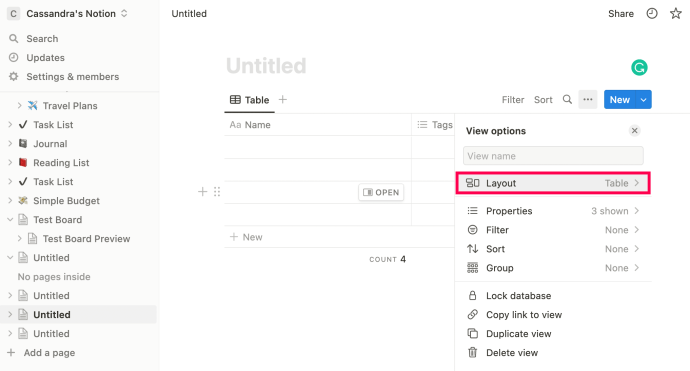Viewport: 690px width, 371px height.
Task: Add a new view with the plus icon
Action: 283,99
